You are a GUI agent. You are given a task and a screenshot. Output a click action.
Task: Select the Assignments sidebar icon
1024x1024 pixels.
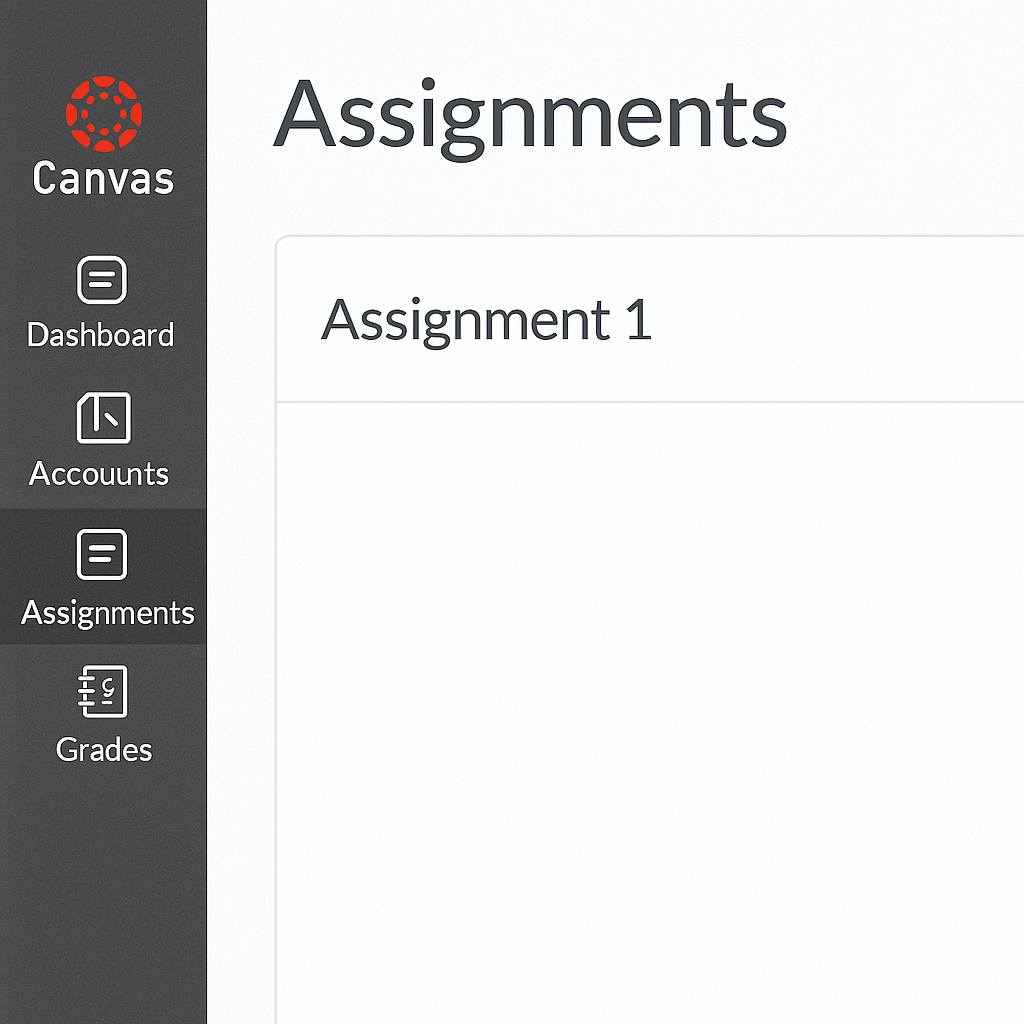pos(102,555)
